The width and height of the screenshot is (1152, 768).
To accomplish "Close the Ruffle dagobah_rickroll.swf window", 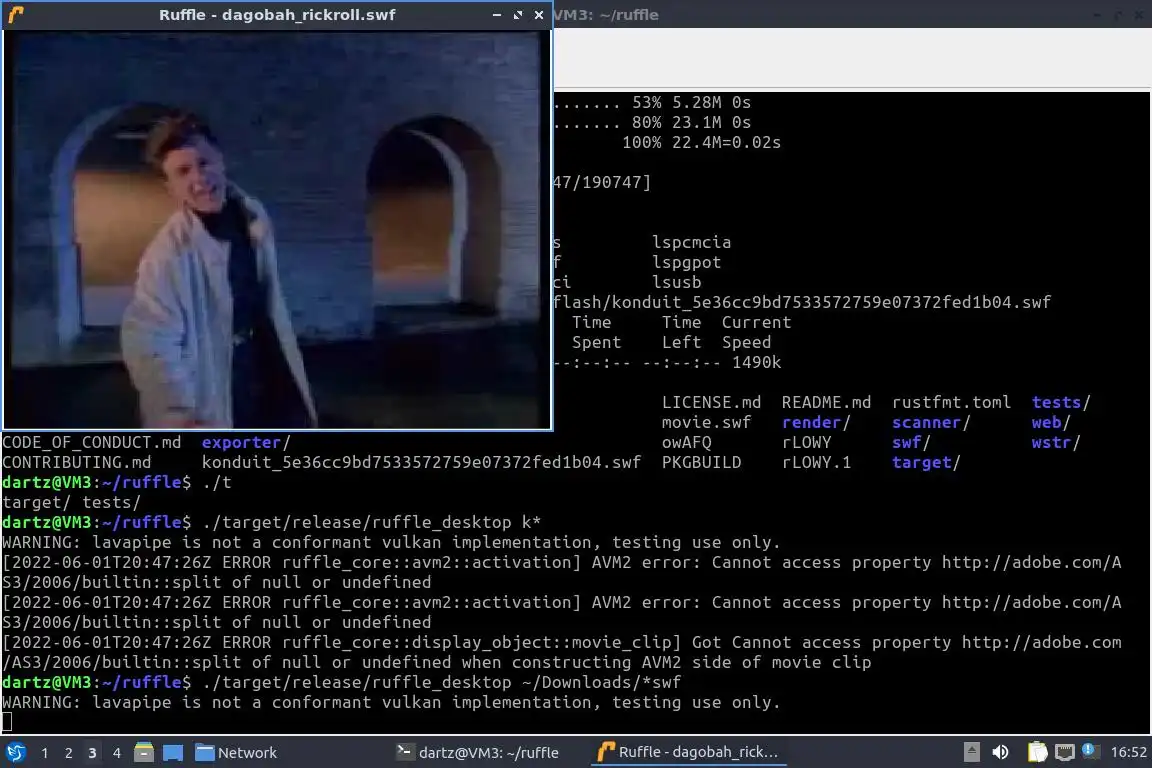I will coord(539,15).
